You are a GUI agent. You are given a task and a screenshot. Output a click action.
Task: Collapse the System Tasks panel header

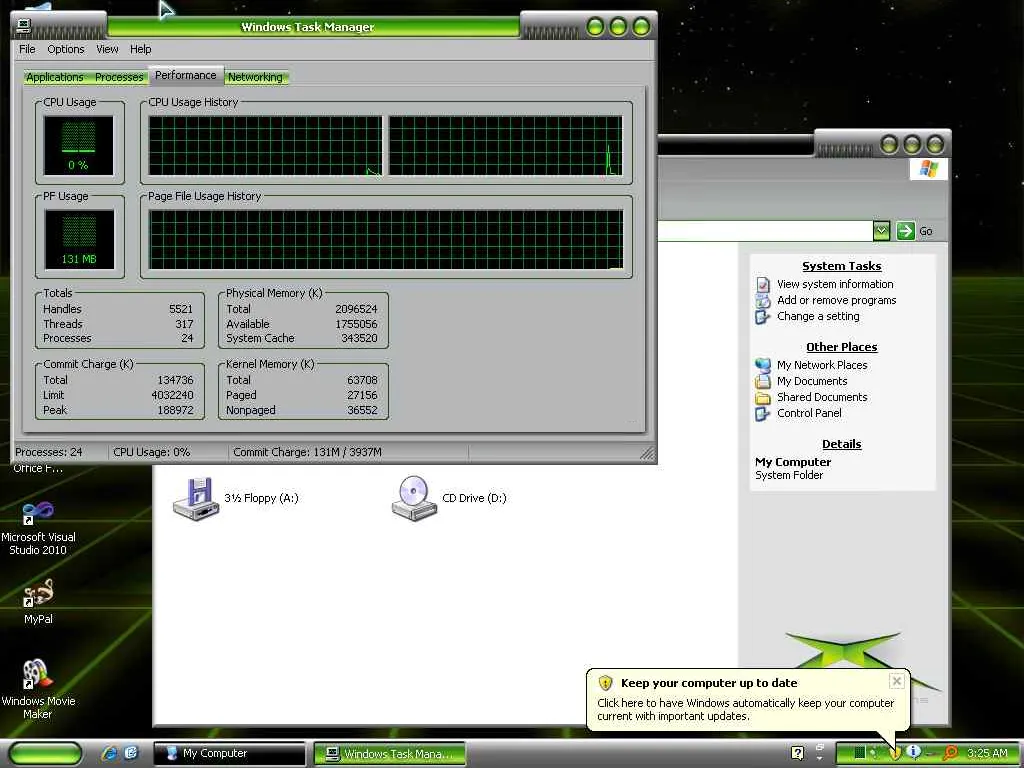pos(842,266)
